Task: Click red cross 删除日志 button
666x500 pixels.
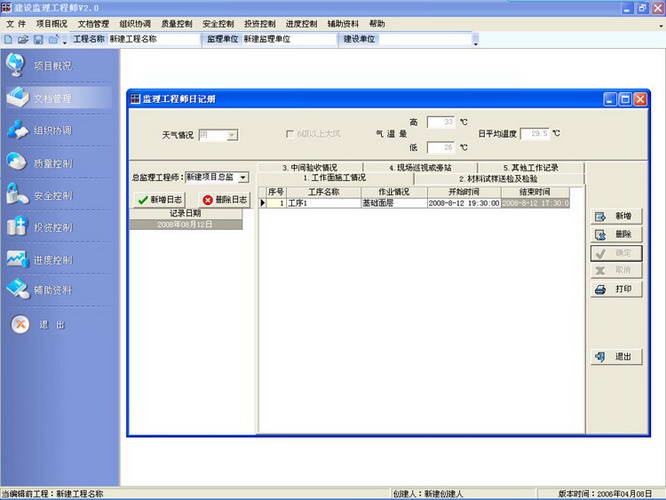Action: 225,200
